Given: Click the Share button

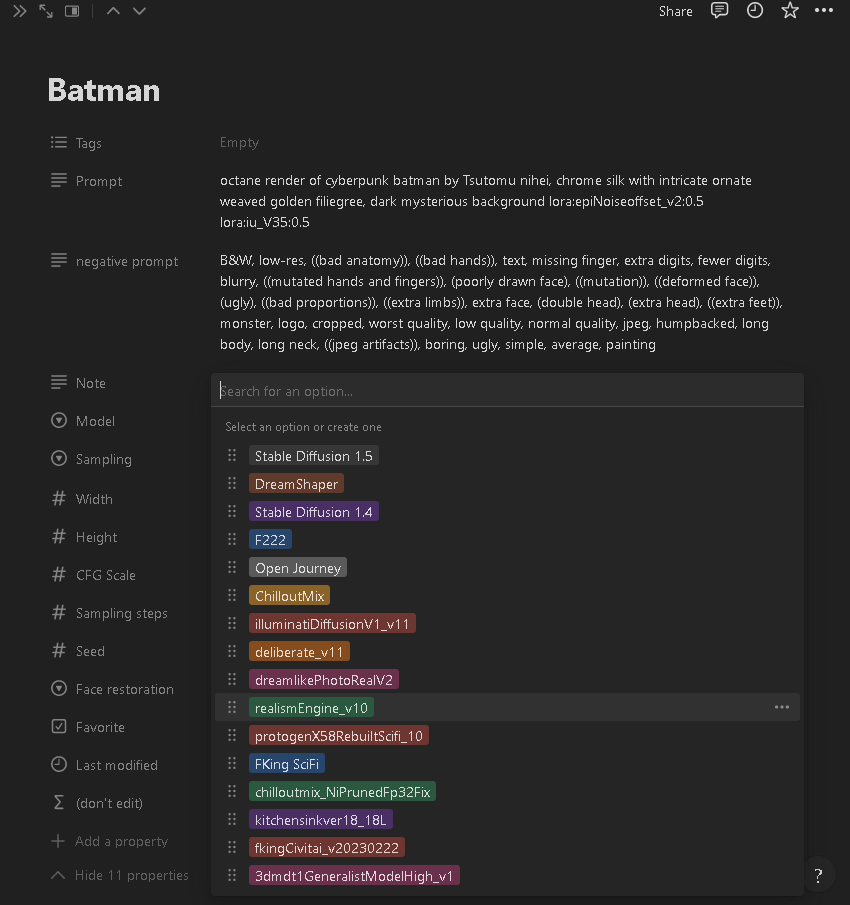Looking at the screenshot, I should (676, 11).
